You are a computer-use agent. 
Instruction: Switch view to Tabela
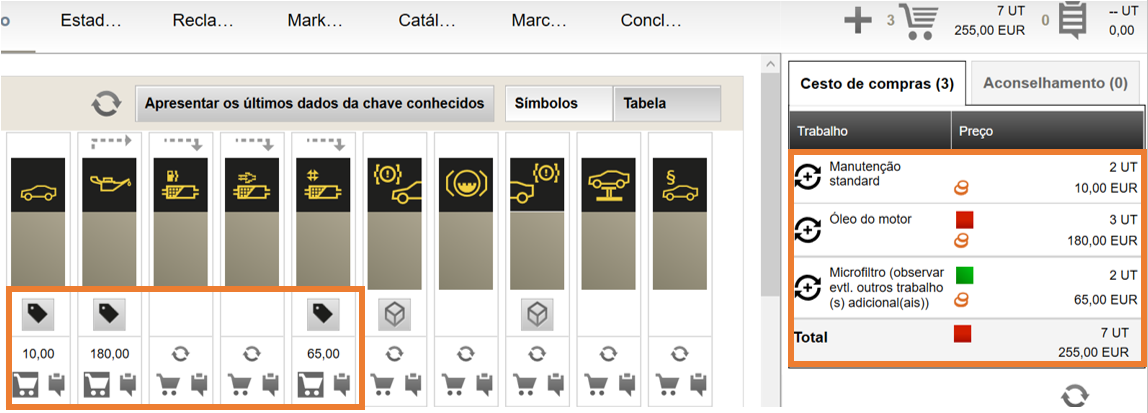pos(667,103)
